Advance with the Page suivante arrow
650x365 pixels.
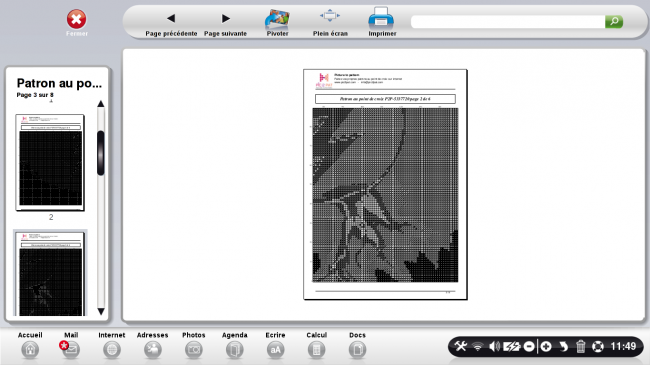pyautogui.click(x=225, y=23)
